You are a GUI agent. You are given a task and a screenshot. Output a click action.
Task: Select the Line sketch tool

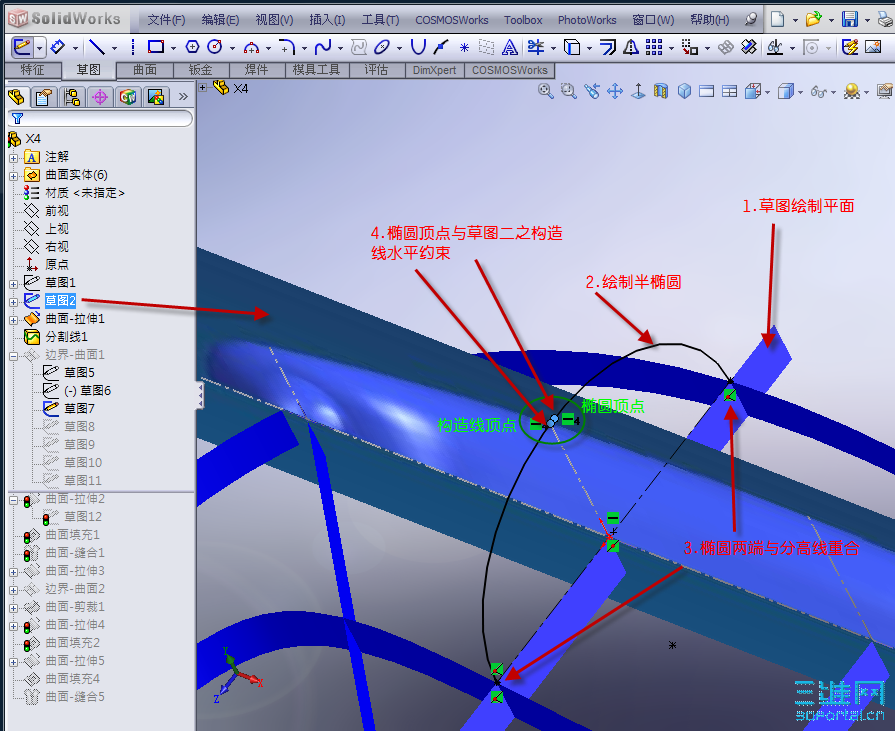[x=98, y=47]
